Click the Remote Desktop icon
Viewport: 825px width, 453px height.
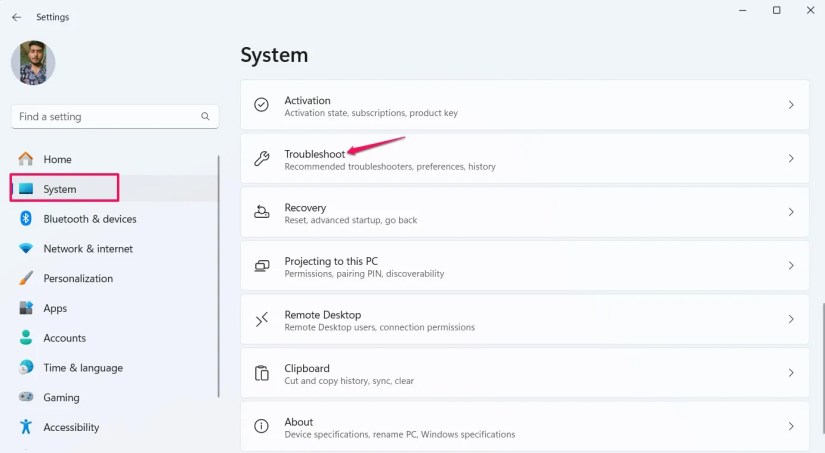262,320
